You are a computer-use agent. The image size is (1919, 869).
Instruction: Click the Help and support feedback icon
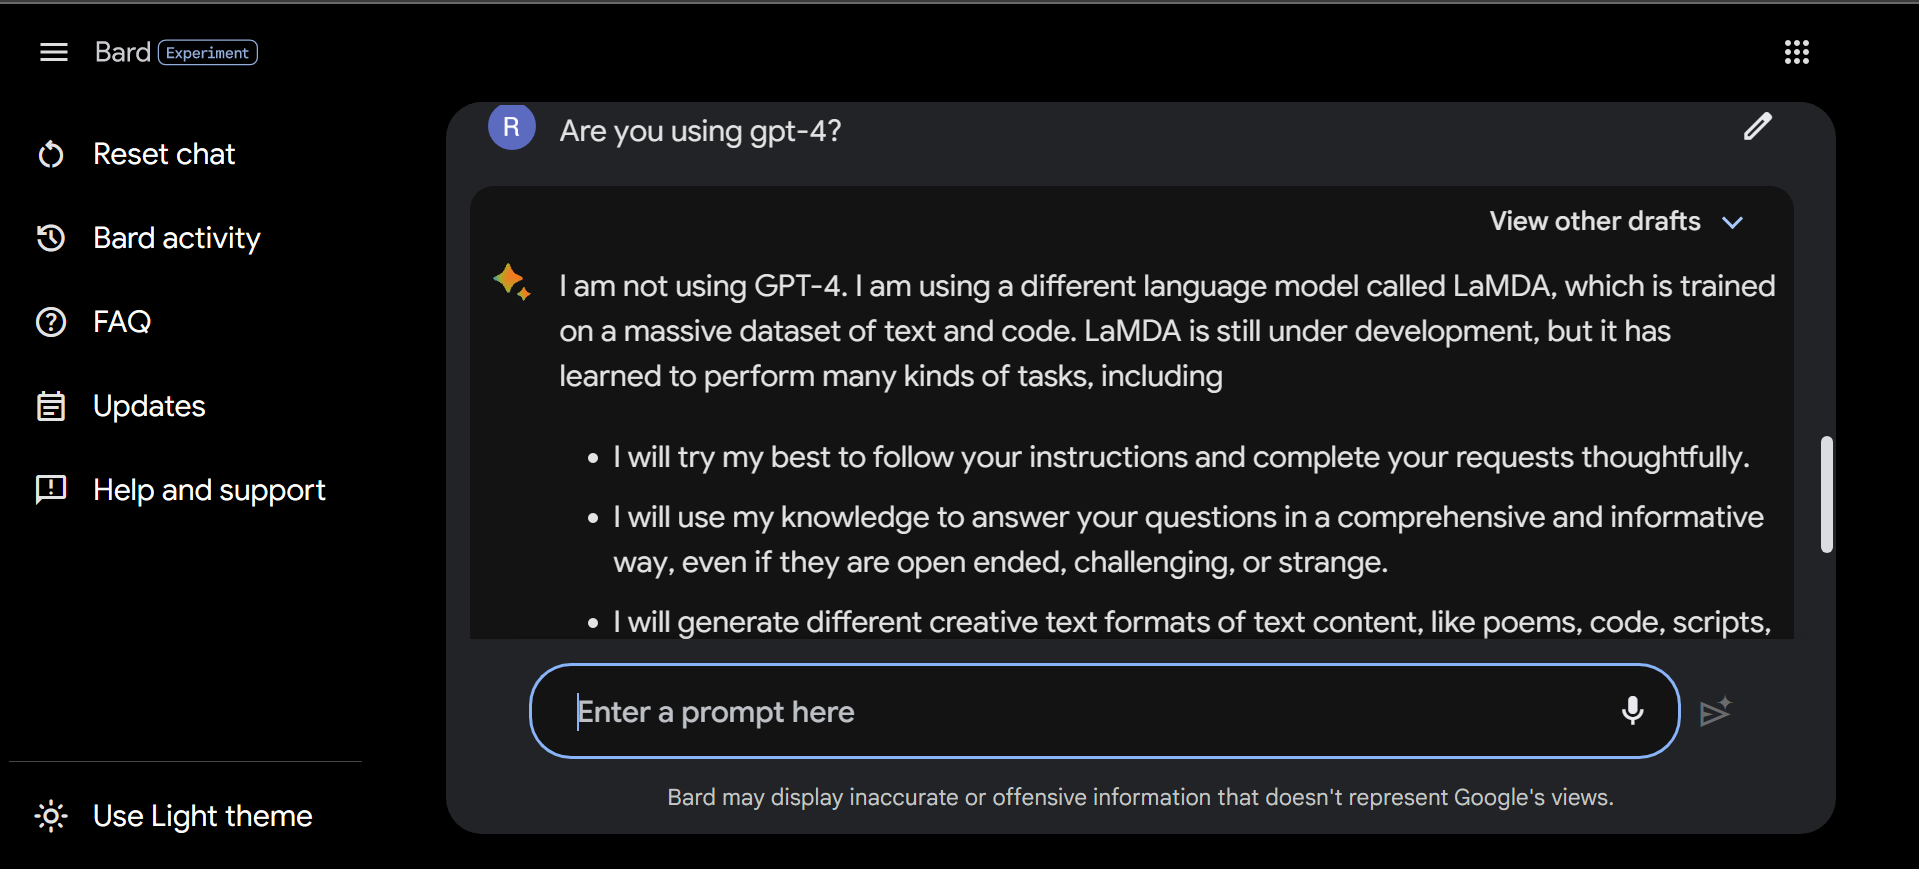pos(51,489)
